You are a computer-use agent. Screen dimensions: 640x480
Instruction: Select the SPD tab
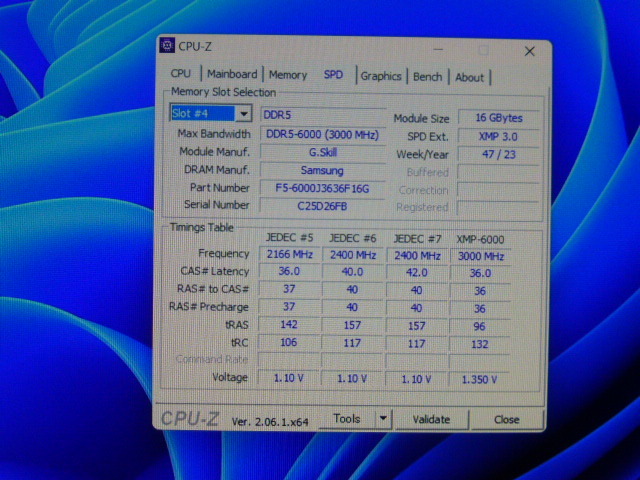pyautogui.click(x=333, y=75)
